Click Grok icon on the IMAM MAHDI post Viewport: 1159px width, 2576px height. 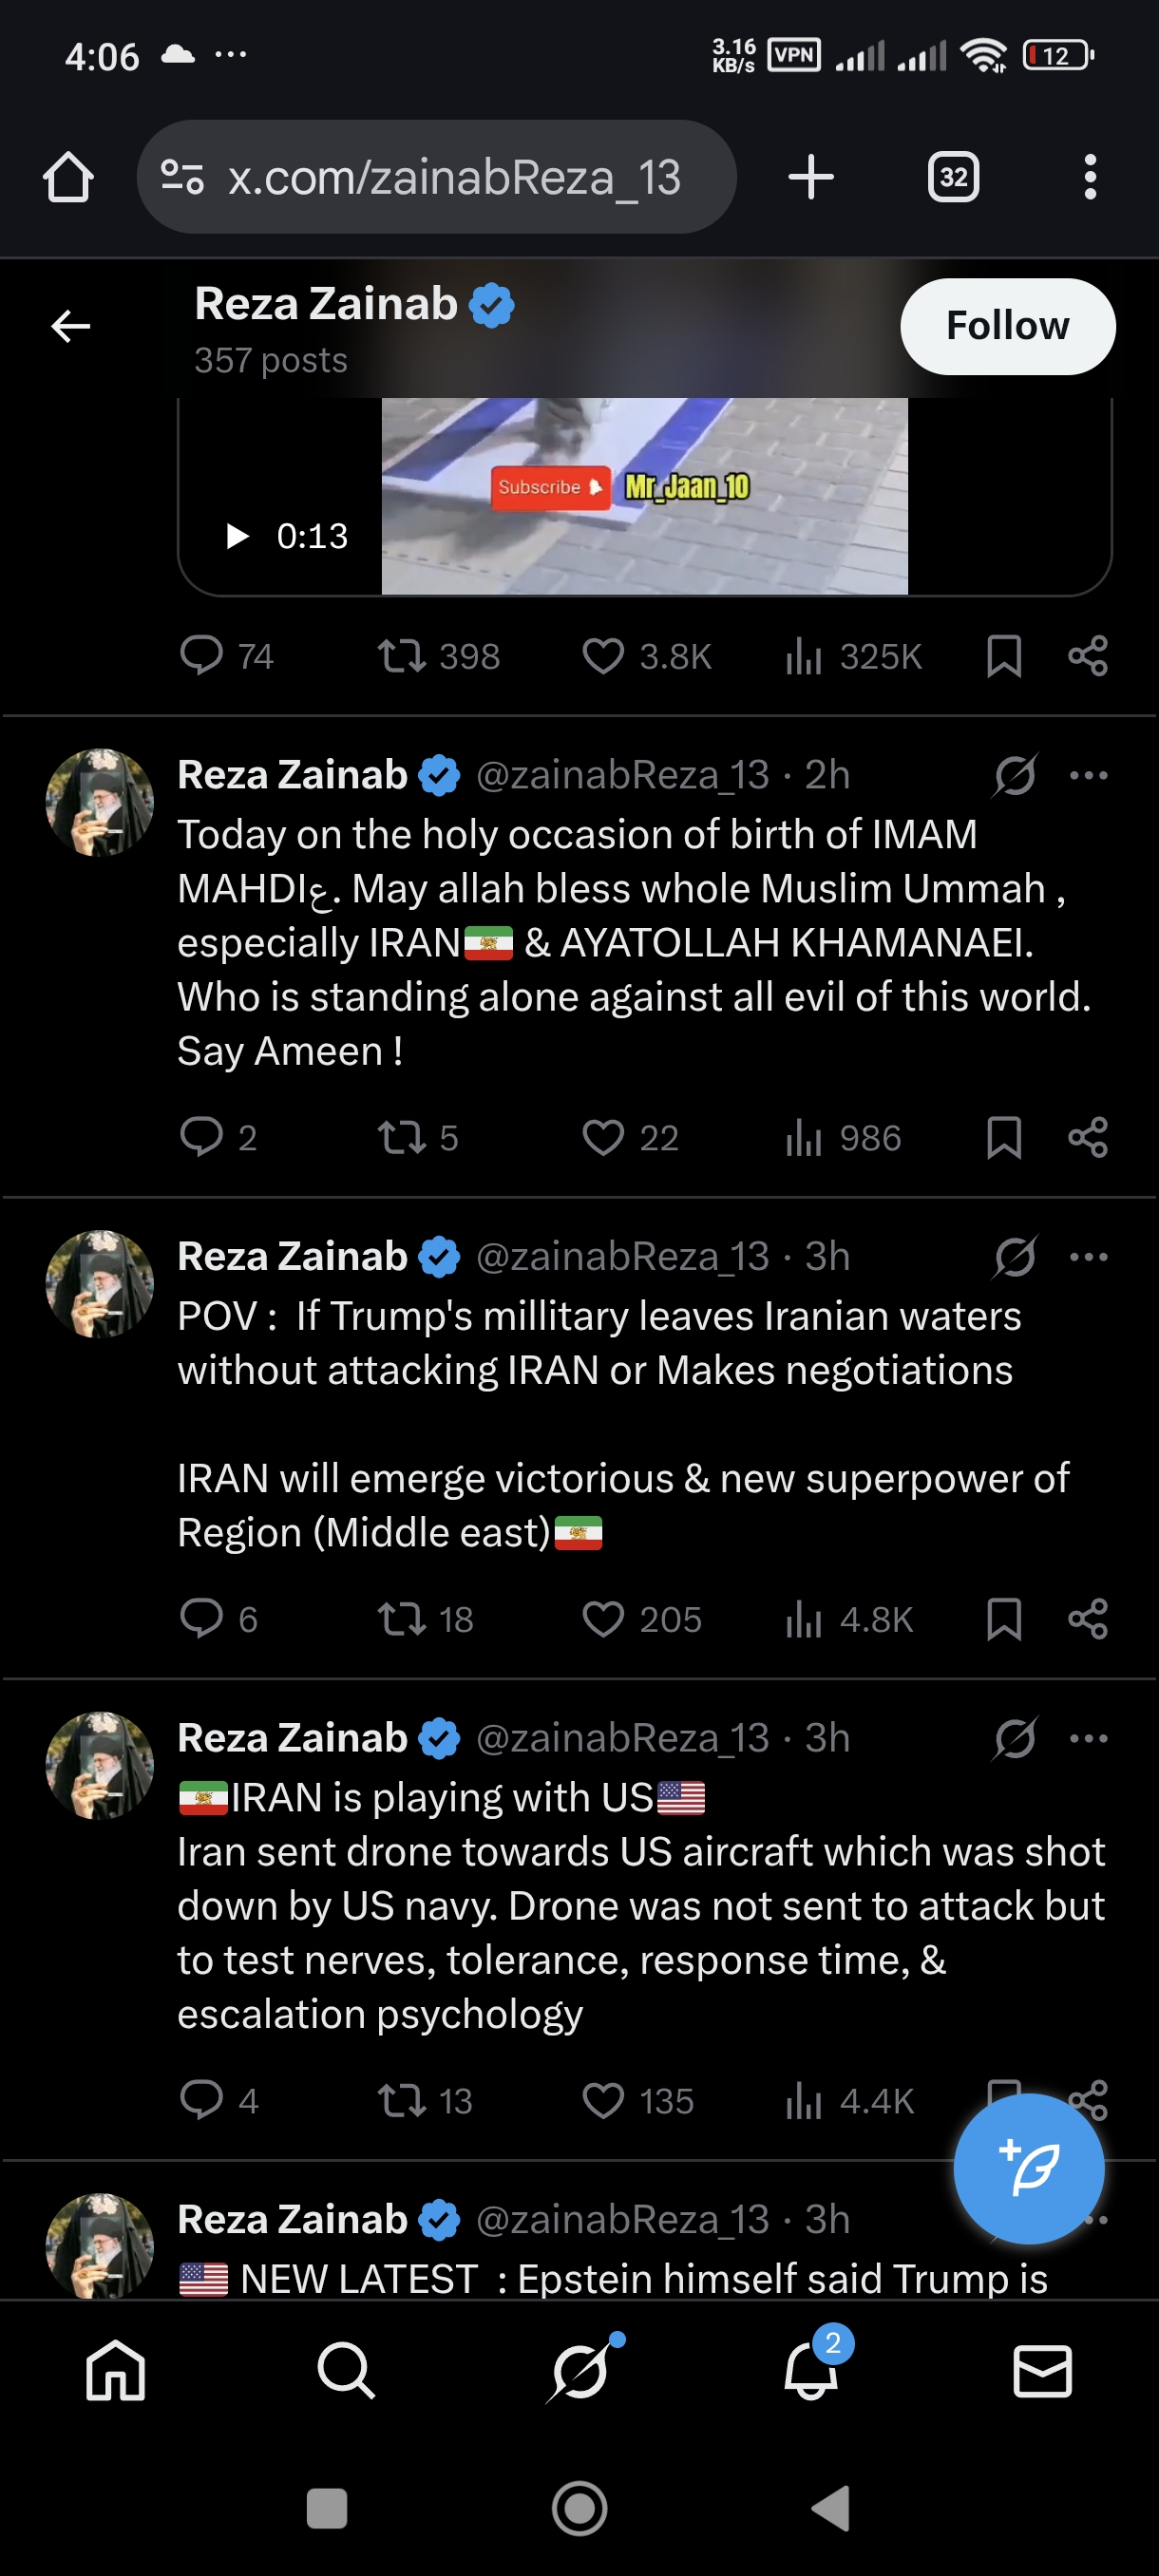(x=1015, y=775)
